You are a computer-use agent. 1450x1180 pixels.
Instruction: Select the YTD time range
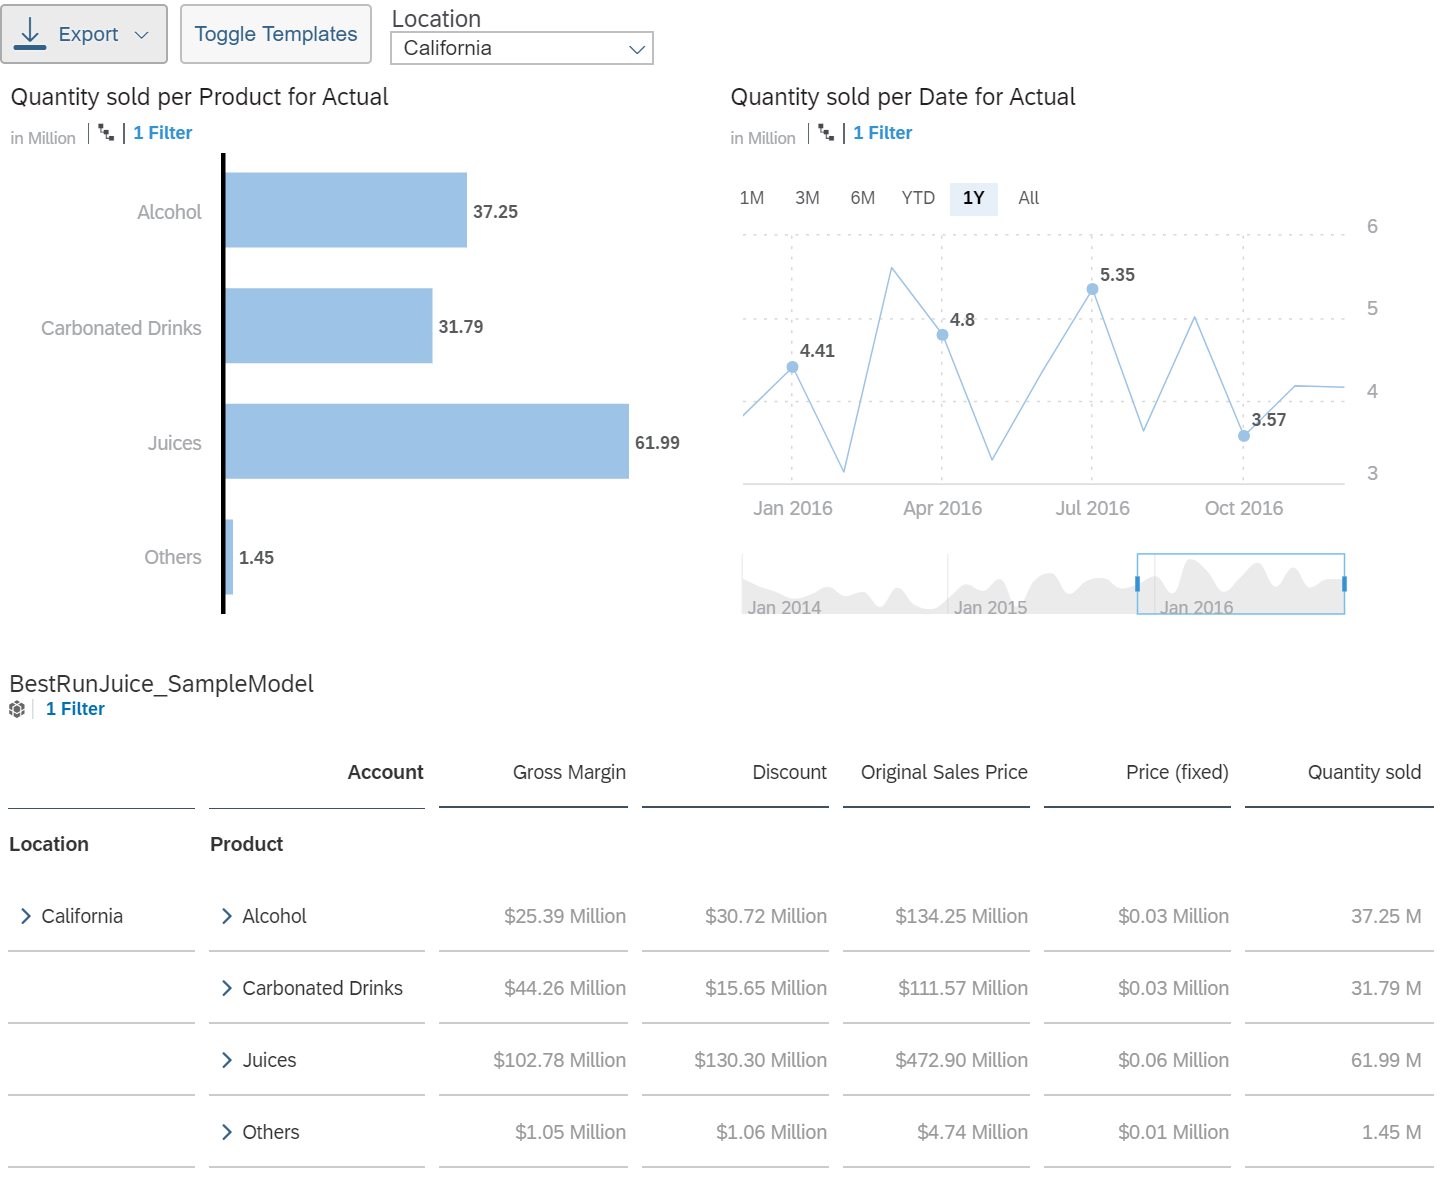(x=918, y=198)
